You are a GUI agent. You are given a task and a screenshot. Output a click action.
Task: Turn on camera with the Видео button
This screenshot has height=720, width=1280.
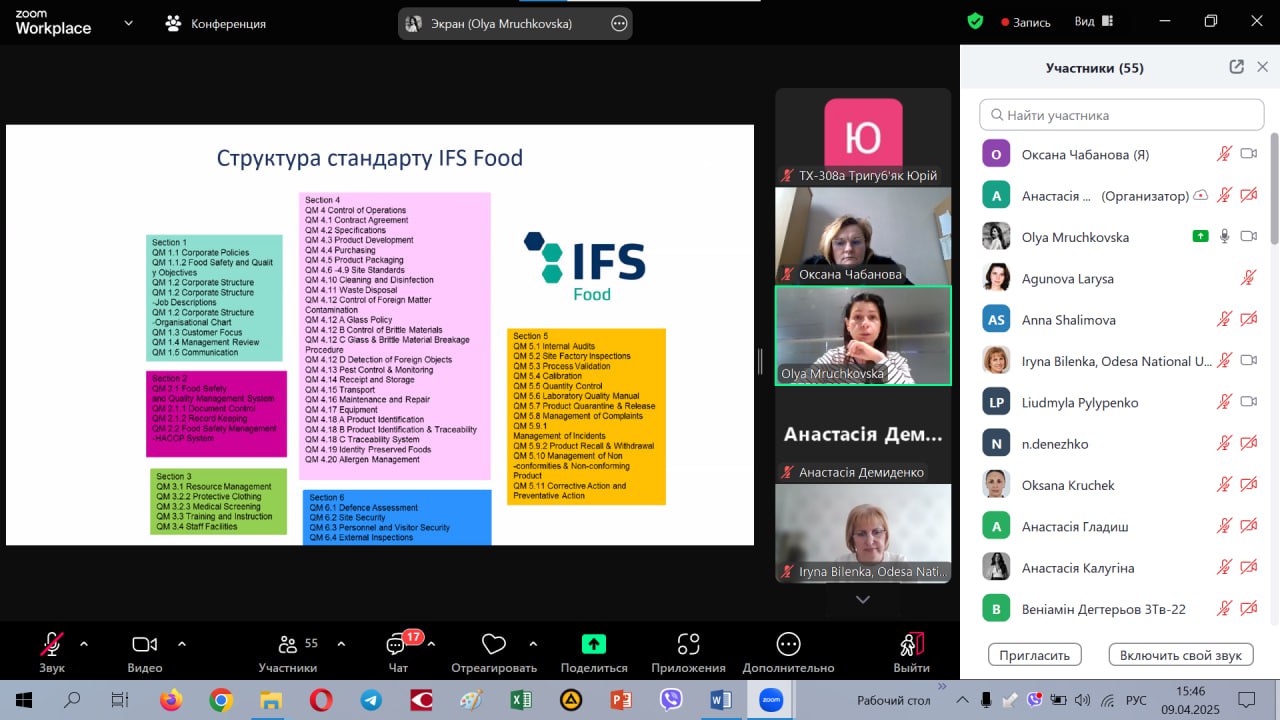point(145,652)
